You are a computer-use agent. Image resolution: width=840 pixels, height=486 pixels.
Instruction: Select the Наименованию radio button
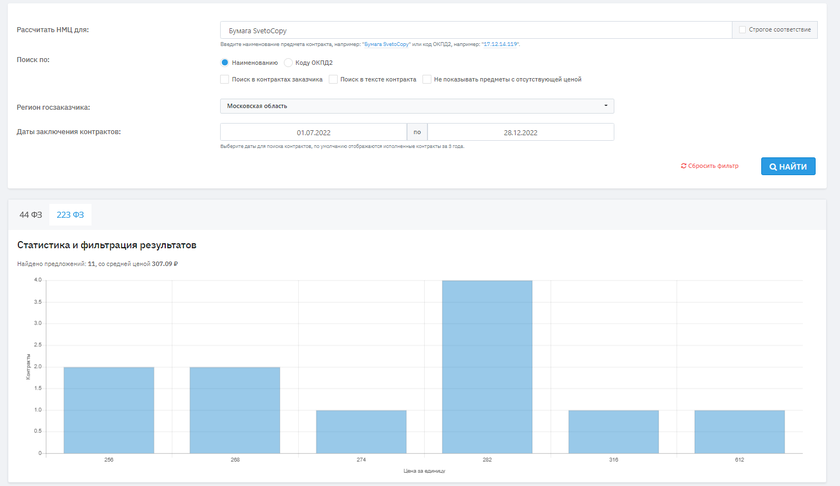click(x=225, y=63)
